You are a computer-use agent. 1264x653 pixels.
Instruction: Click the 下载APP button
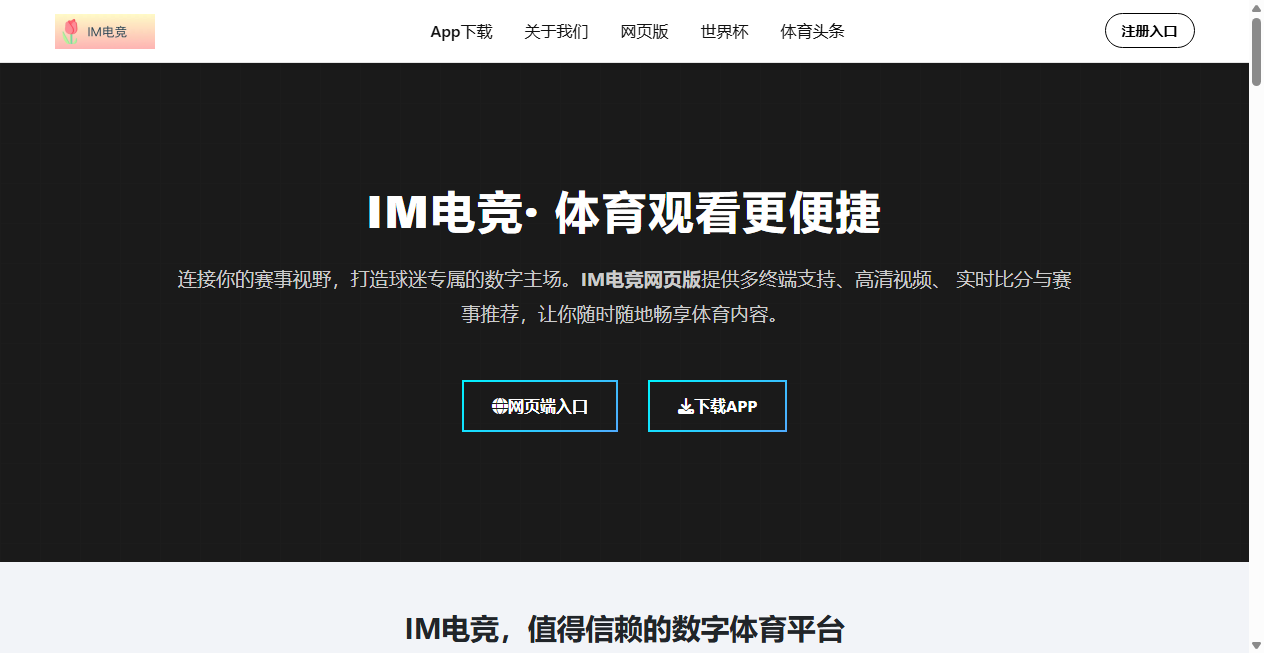[x=718, y=406]
